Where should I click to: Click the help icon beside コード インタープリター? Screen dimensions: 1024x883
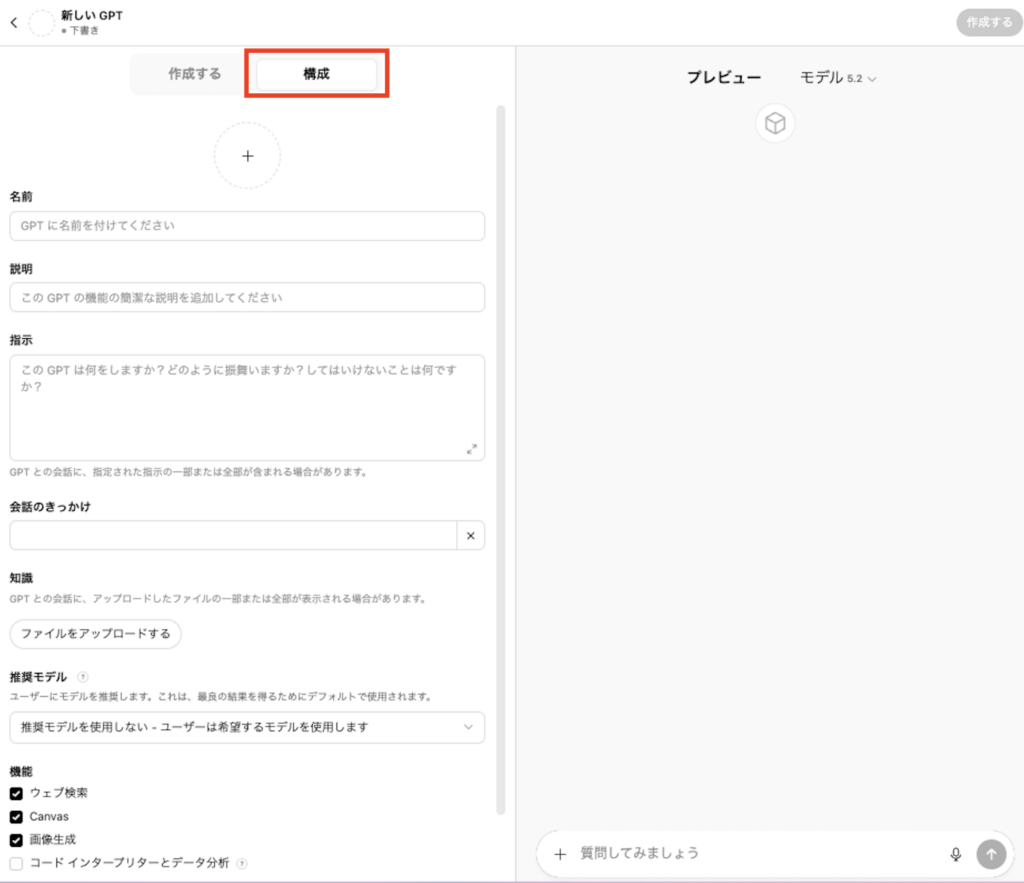(x=242, y=863)
